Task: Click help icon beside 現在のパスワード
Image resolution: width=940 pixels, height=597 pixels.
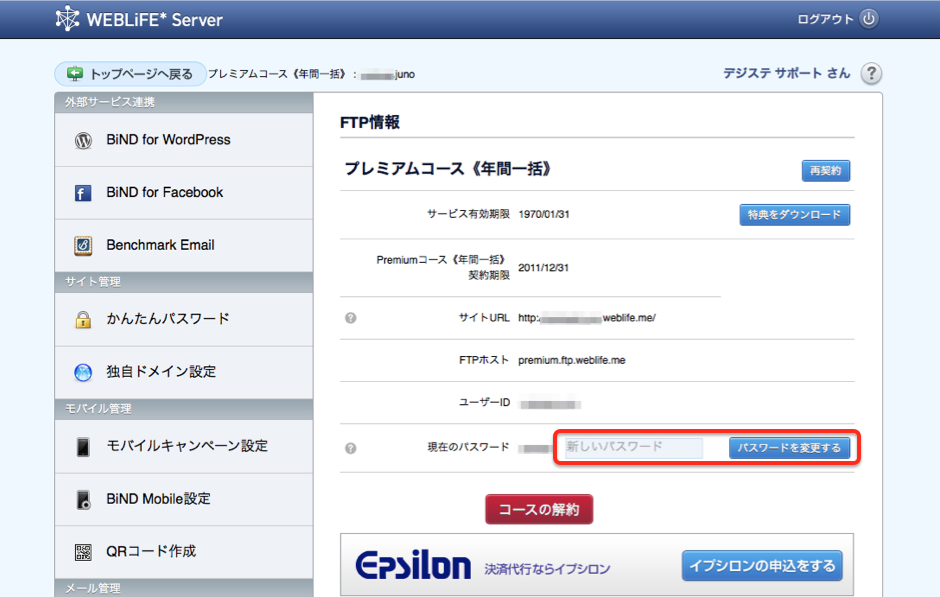Action: (x=350, y=448)
